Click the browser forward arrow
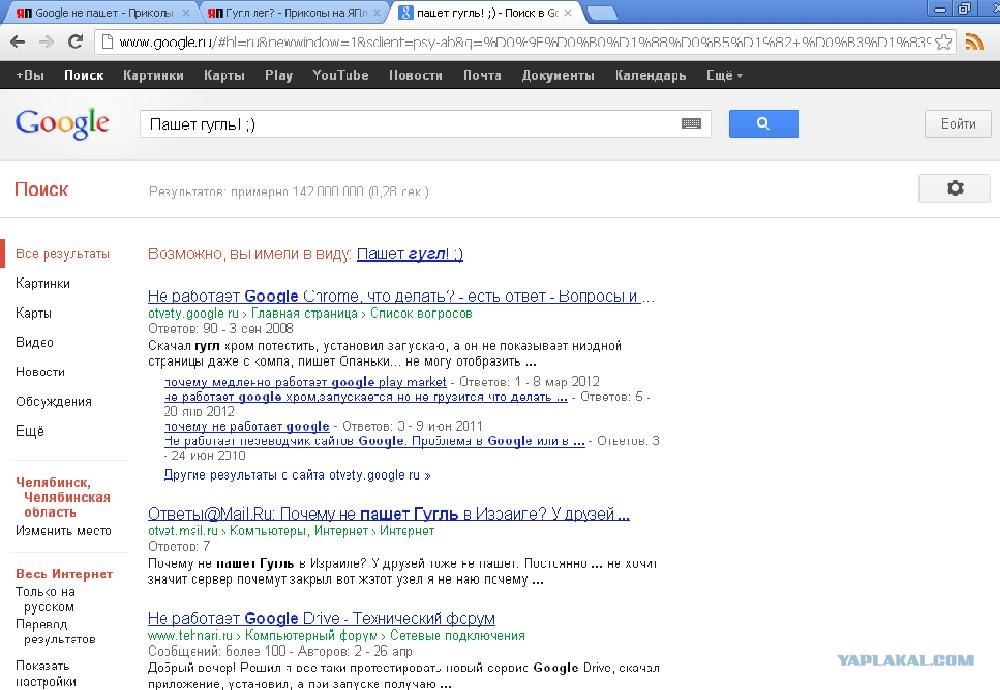1000x690 pixels. pos(46,42)
